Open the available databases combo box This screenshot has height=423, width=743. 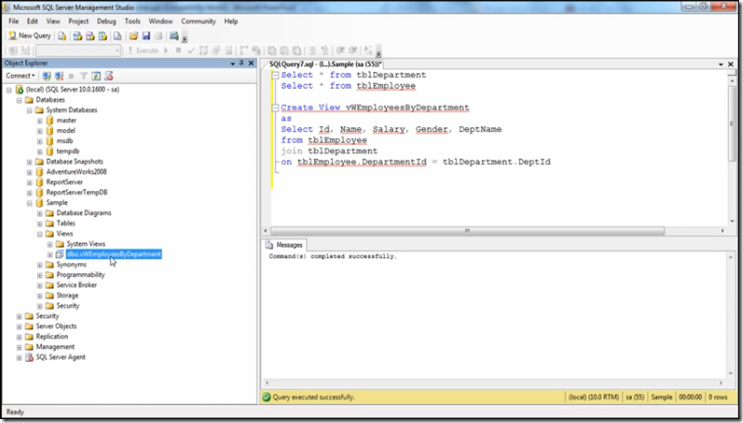tap(78, 50)
